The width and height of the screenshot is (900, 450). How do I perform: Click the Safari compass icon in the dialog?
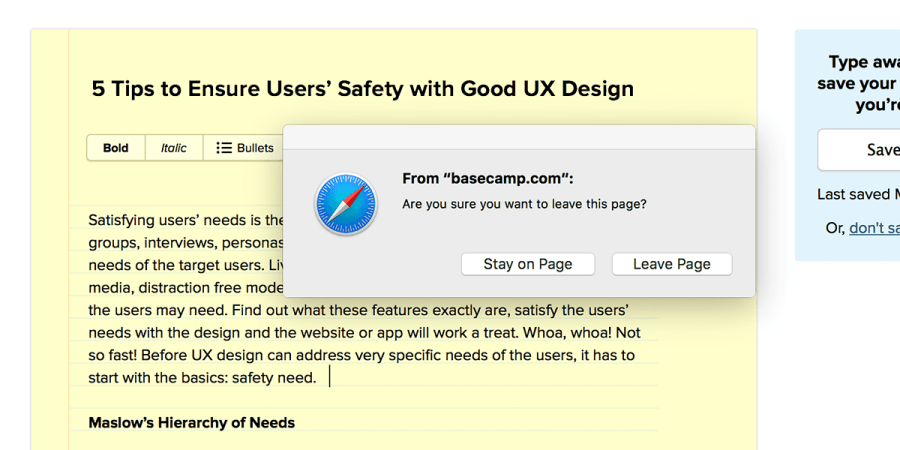346,204
